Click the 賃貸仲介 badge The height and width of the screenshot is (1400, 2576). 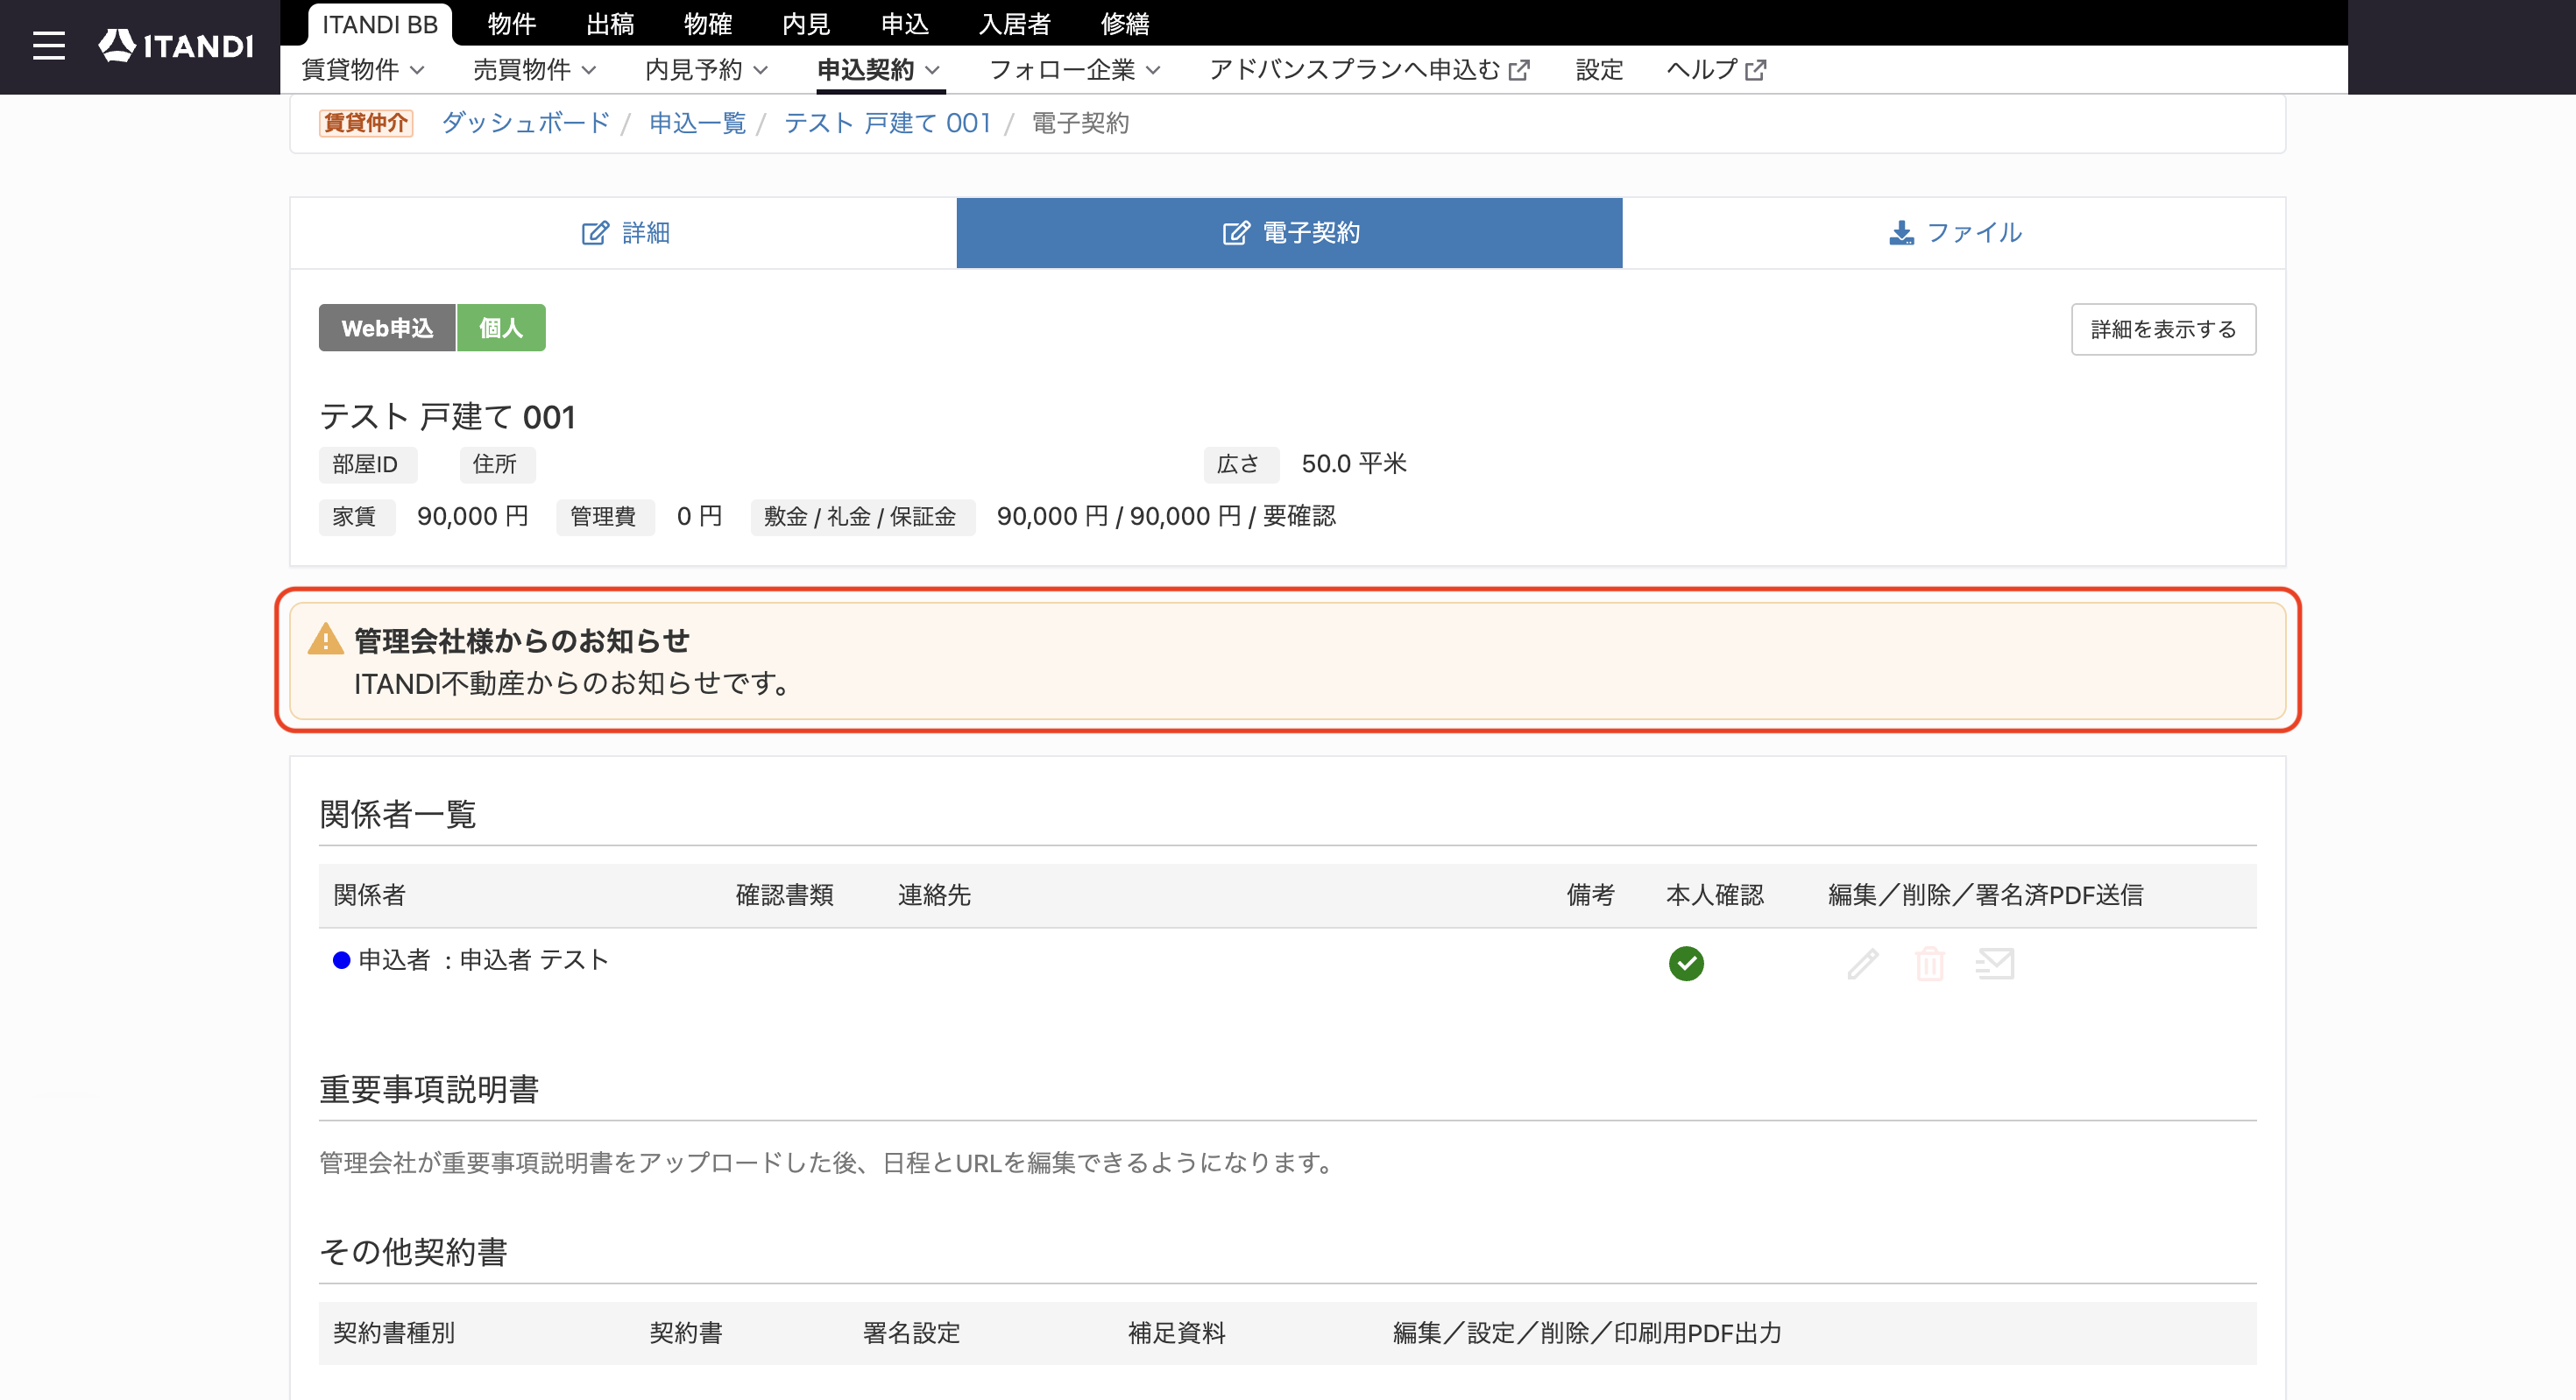(x=366, y=123)
